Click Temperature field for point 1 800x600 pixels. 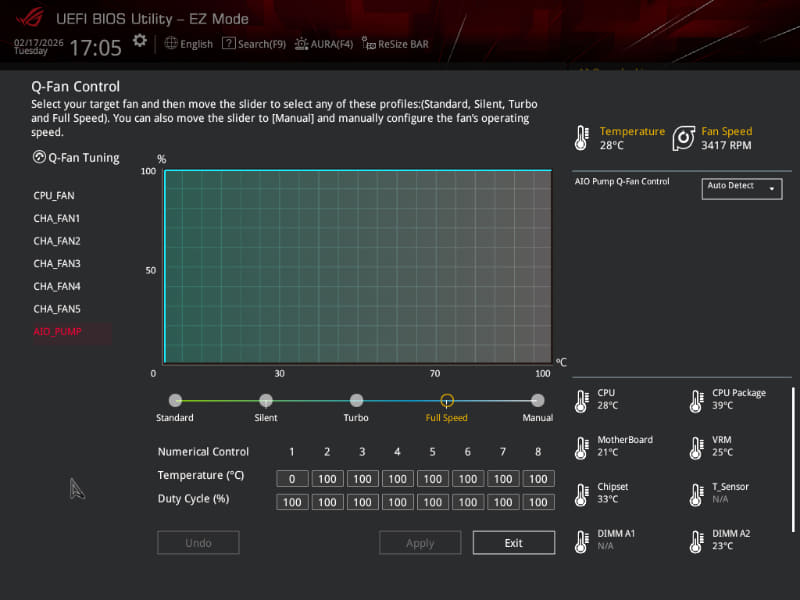pyautogui.click(x=292, y=479)
